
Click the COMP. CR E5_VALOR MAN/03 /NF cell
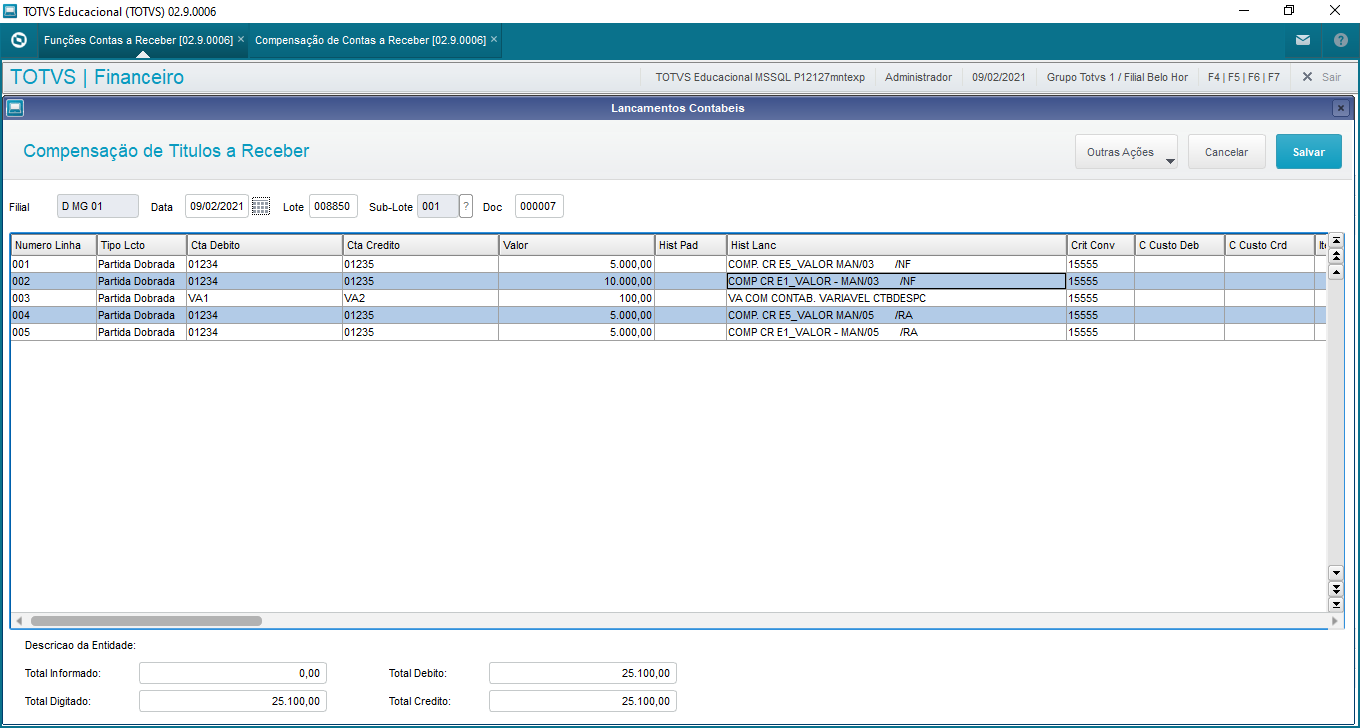tap(896, 264)
